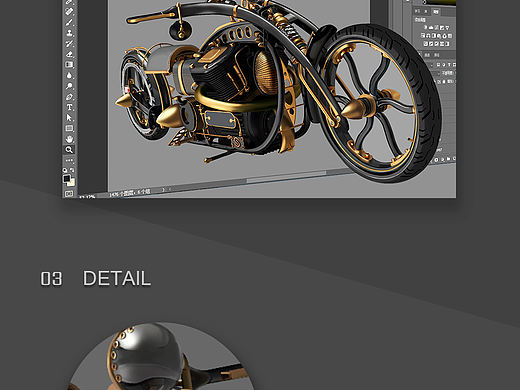This screenshot has height=390, width=520.
Task: Open the cream background color swatch
Action: (x=72, y=183)
